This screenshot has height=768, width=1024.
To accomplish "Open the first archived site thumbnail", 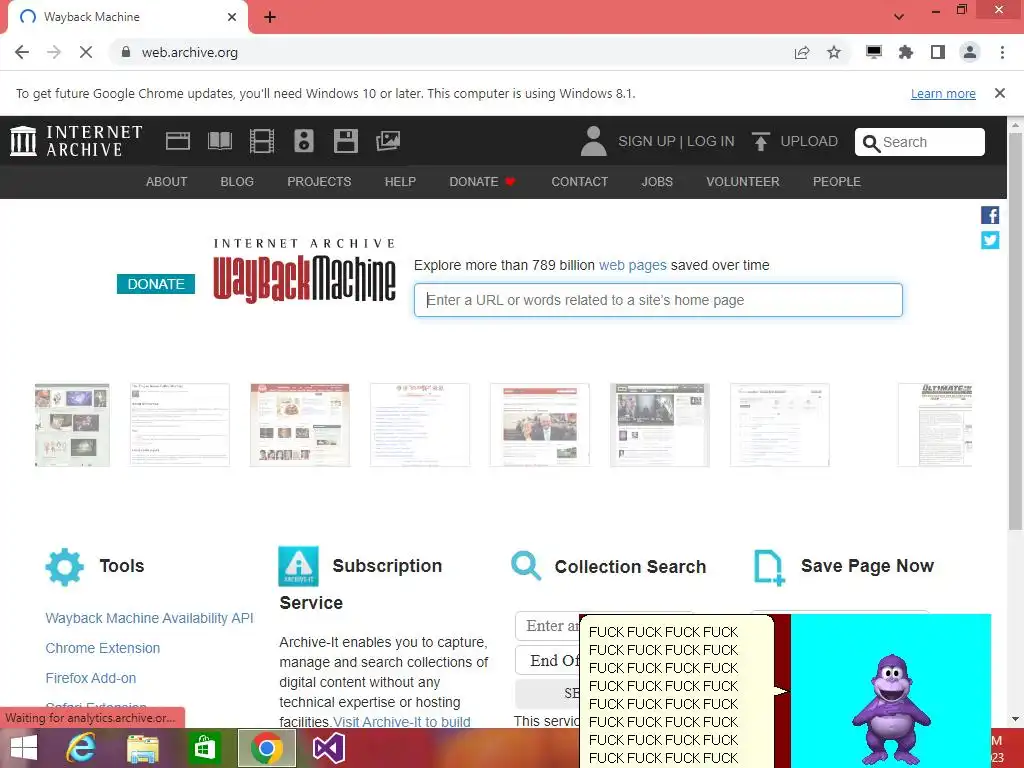I will point(72,425).
